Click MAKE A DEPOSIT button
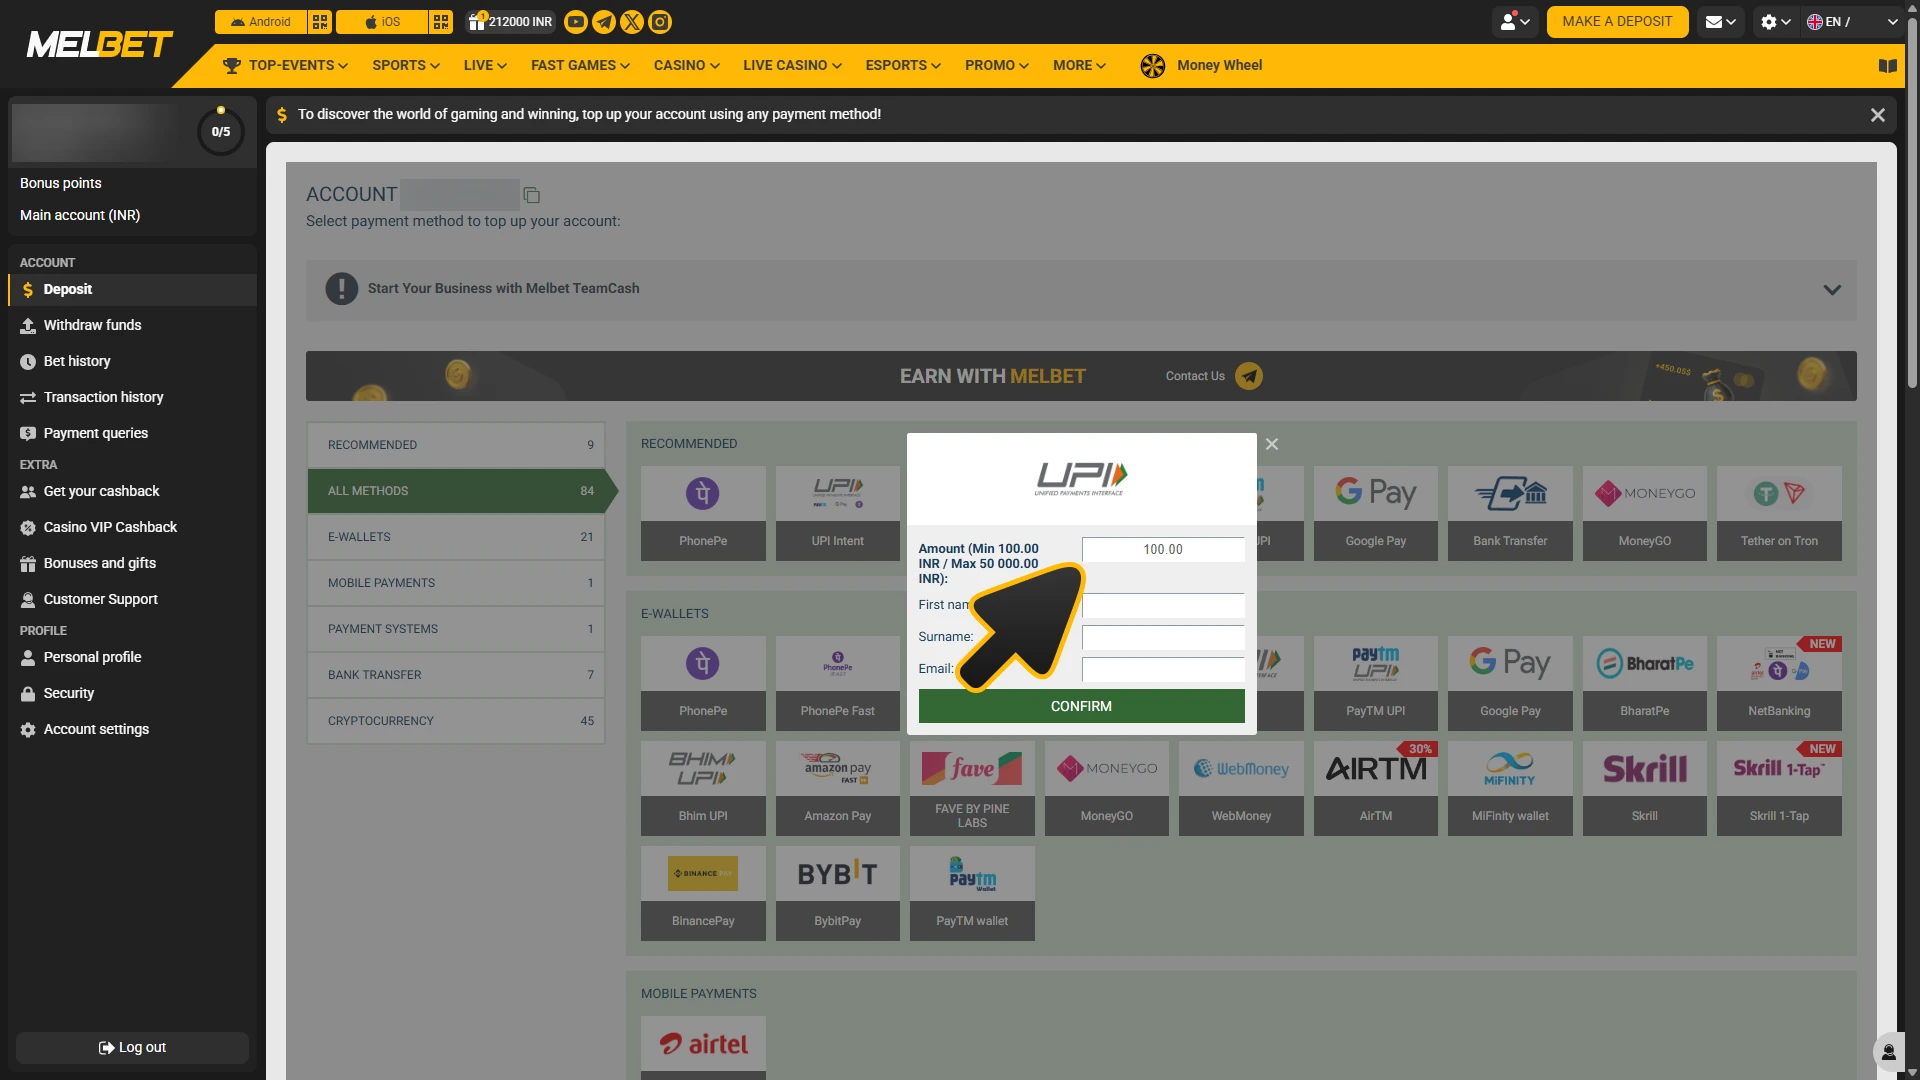Image resolution: width=1920 pixels, height=1080 pixels. pos(1617,22)
